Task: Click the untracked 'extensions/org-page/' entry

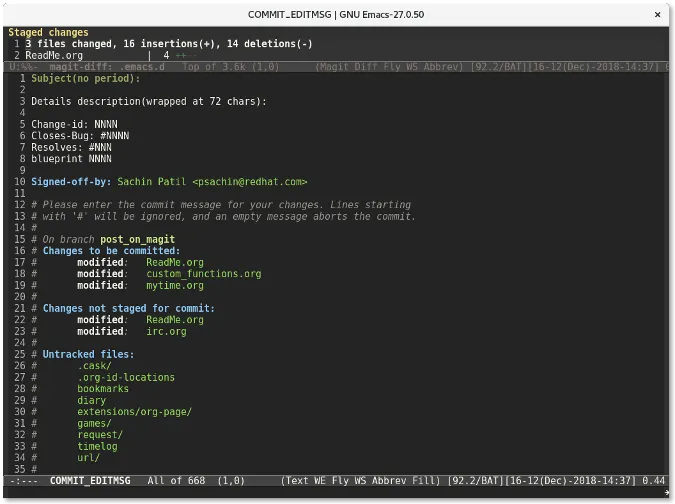Action: (x=134, y=412)
